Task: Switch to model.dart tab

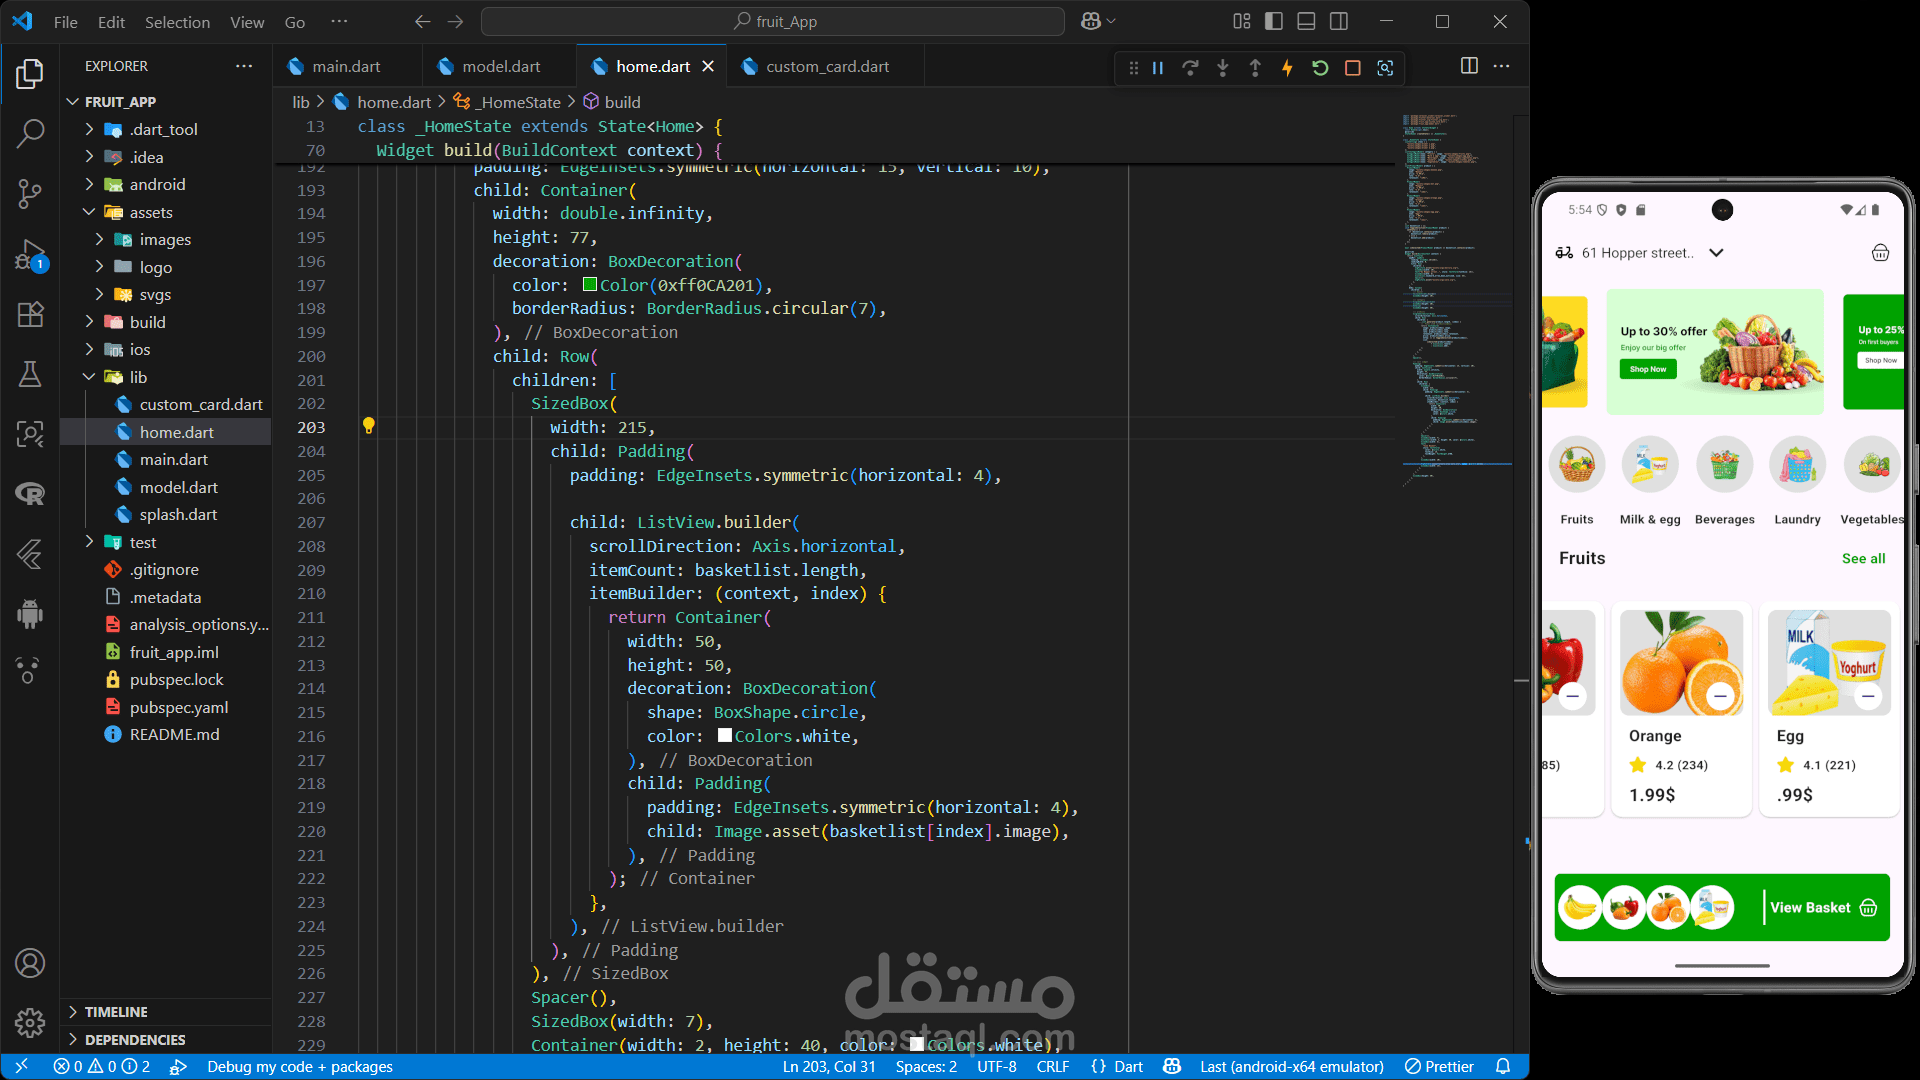Action: (501, 66)
